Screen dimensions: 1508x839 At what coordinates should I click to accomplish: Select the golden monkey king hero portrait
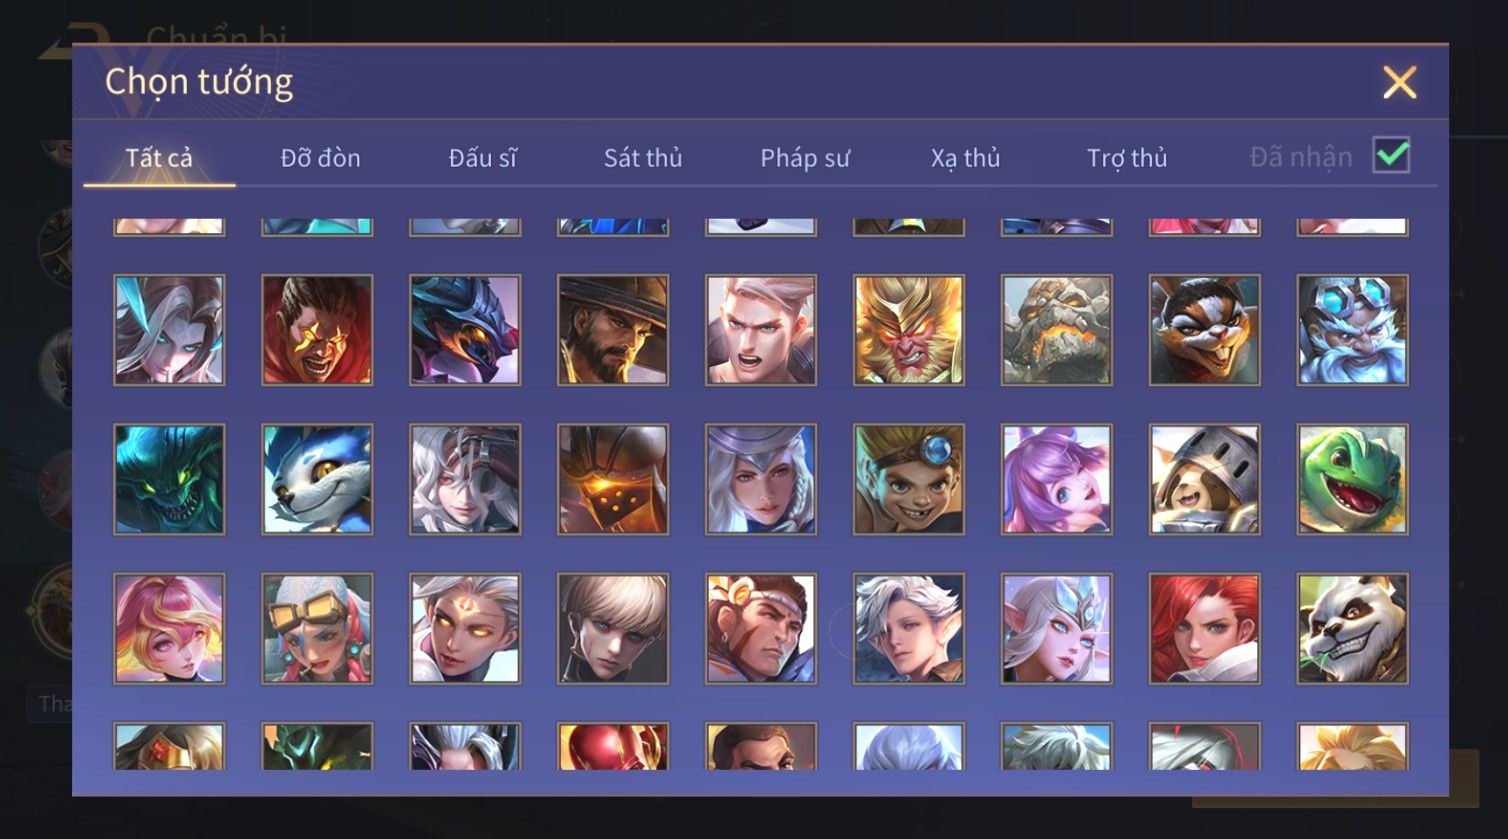[909, 330]
